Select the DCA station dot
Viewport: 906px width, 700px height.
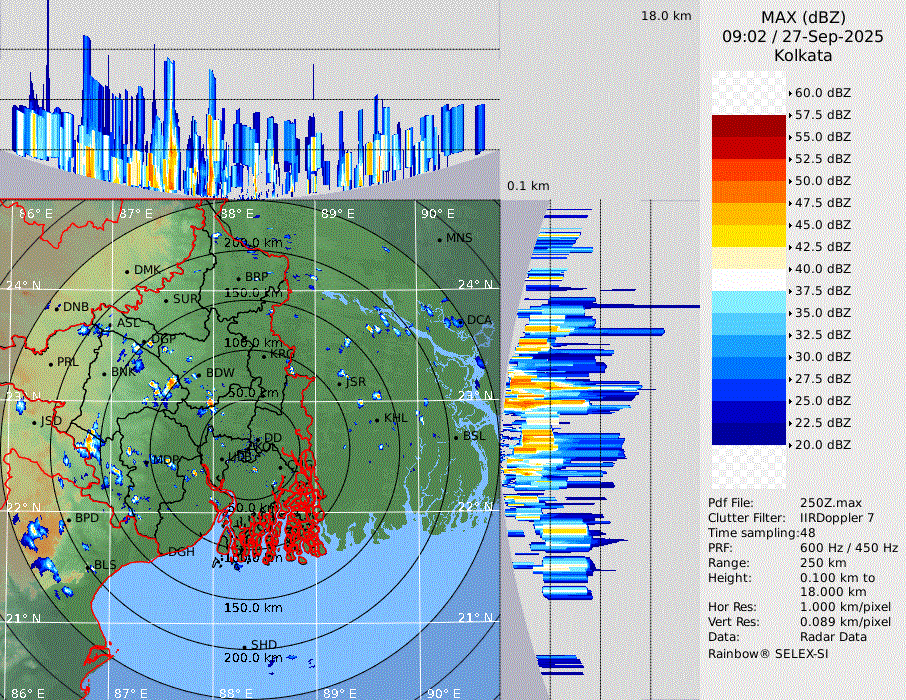tap(461, 321)
